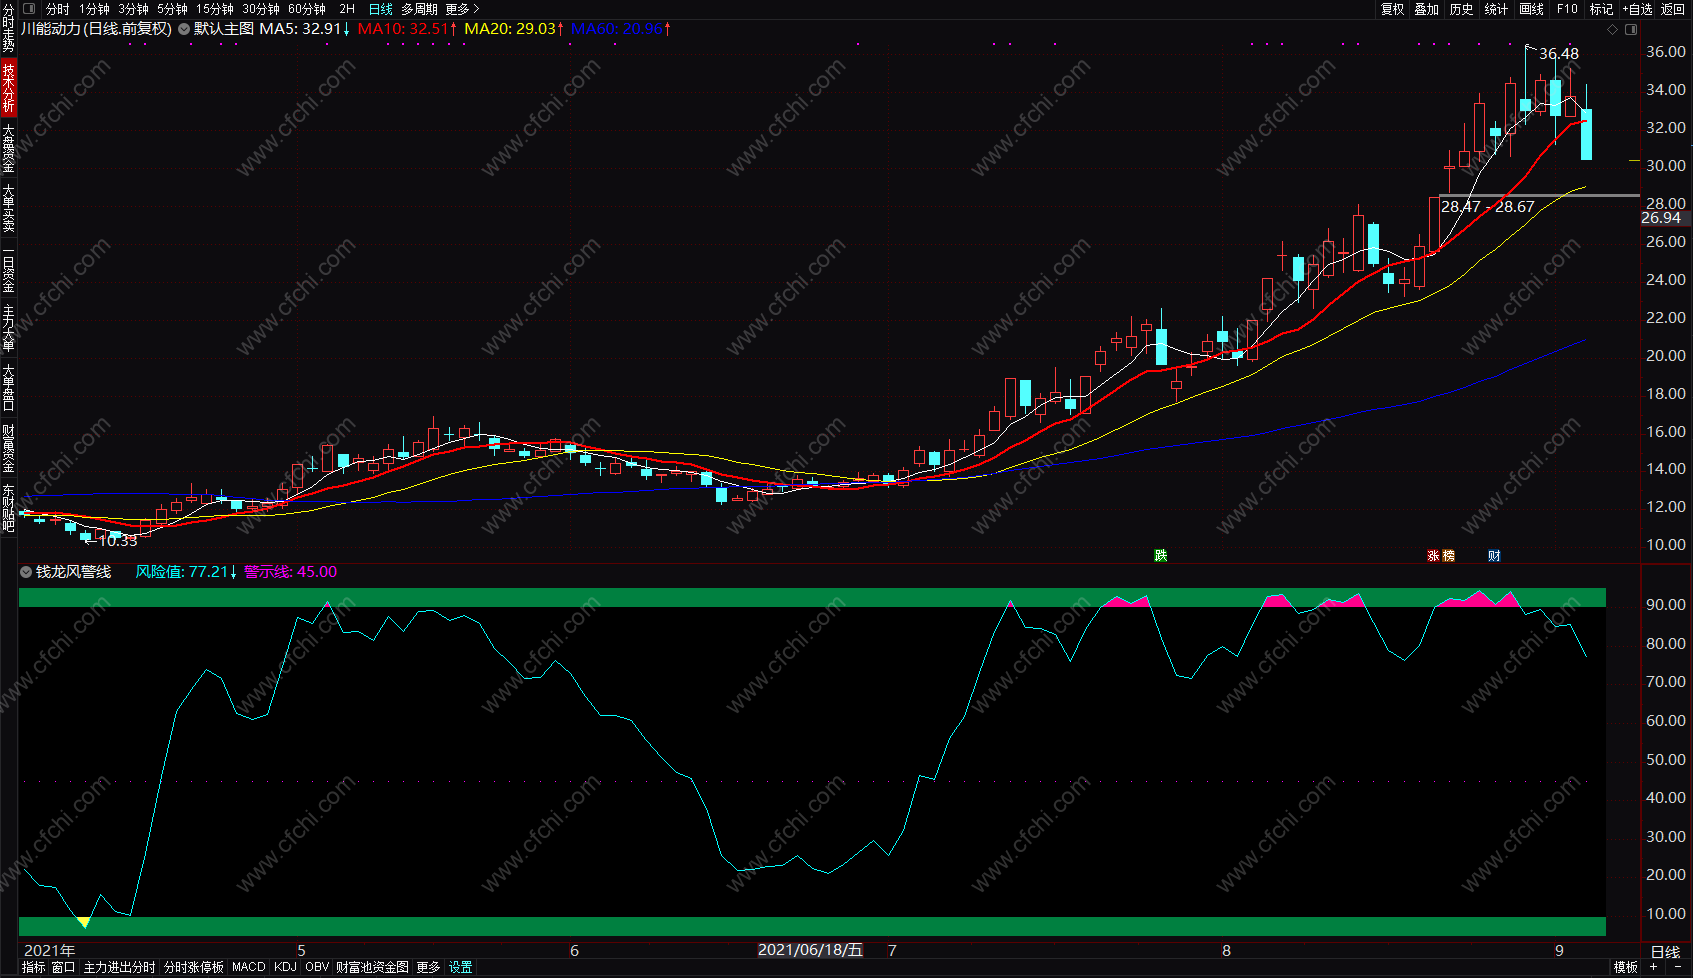Image resolution: width=1693 pixels, height=978 pixels.
Task: Click the 叠加 overlay button
Action: coord(1427,9)
